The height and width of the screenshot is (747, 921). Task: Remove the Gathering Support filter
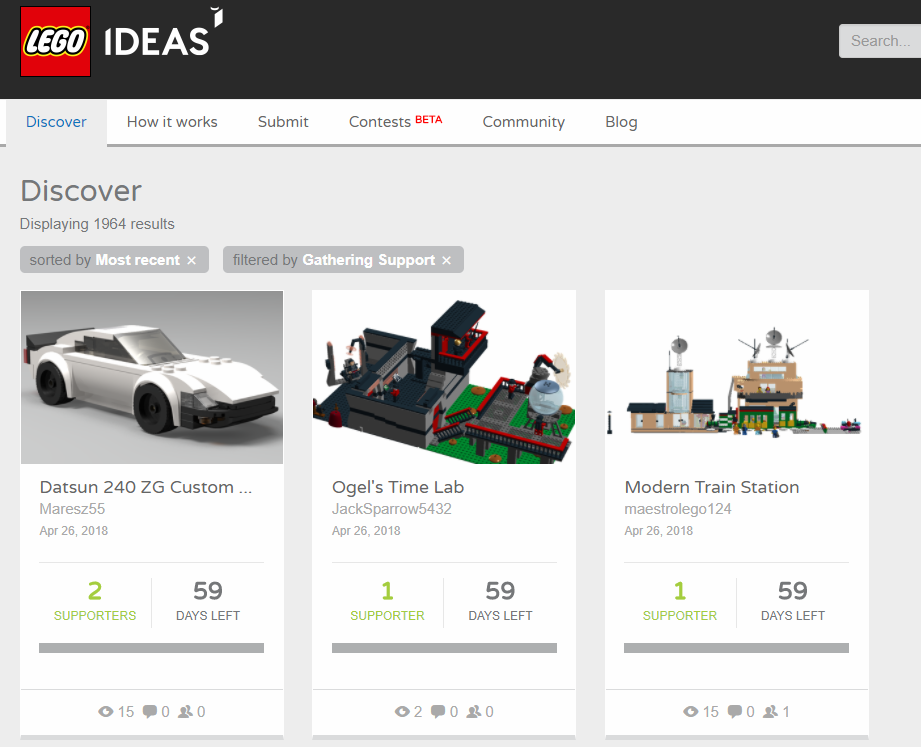446,260
